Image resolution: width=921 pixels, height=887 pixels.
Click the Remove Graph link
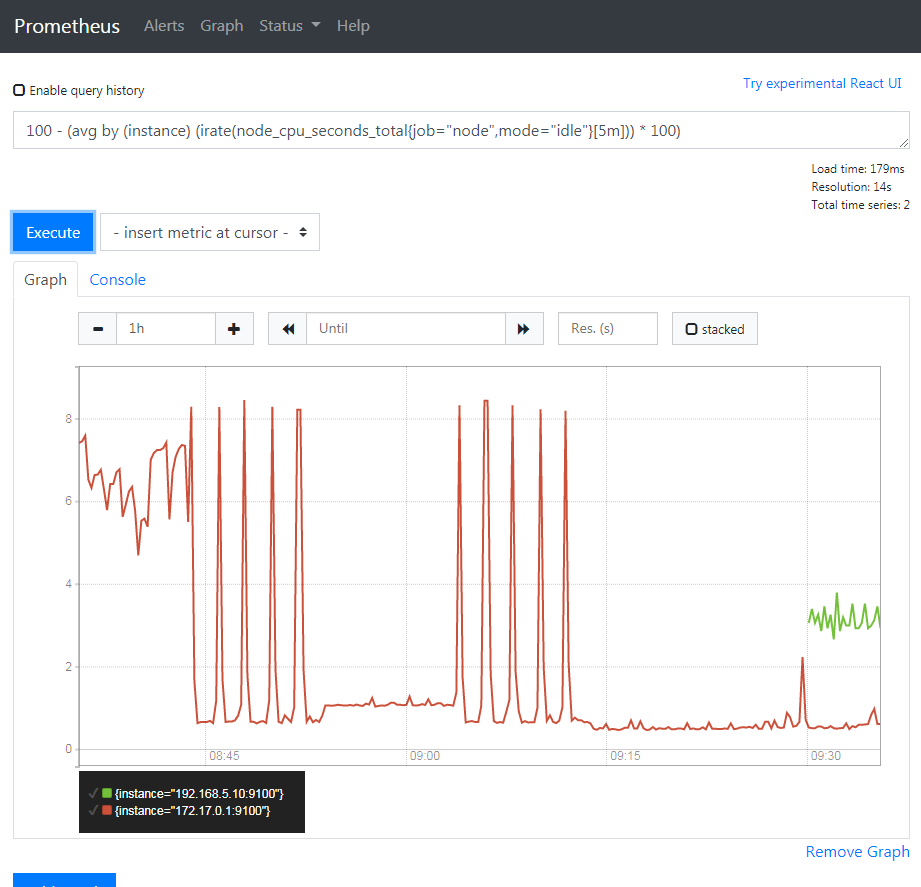pyautogui.click(x=857, y=851)
